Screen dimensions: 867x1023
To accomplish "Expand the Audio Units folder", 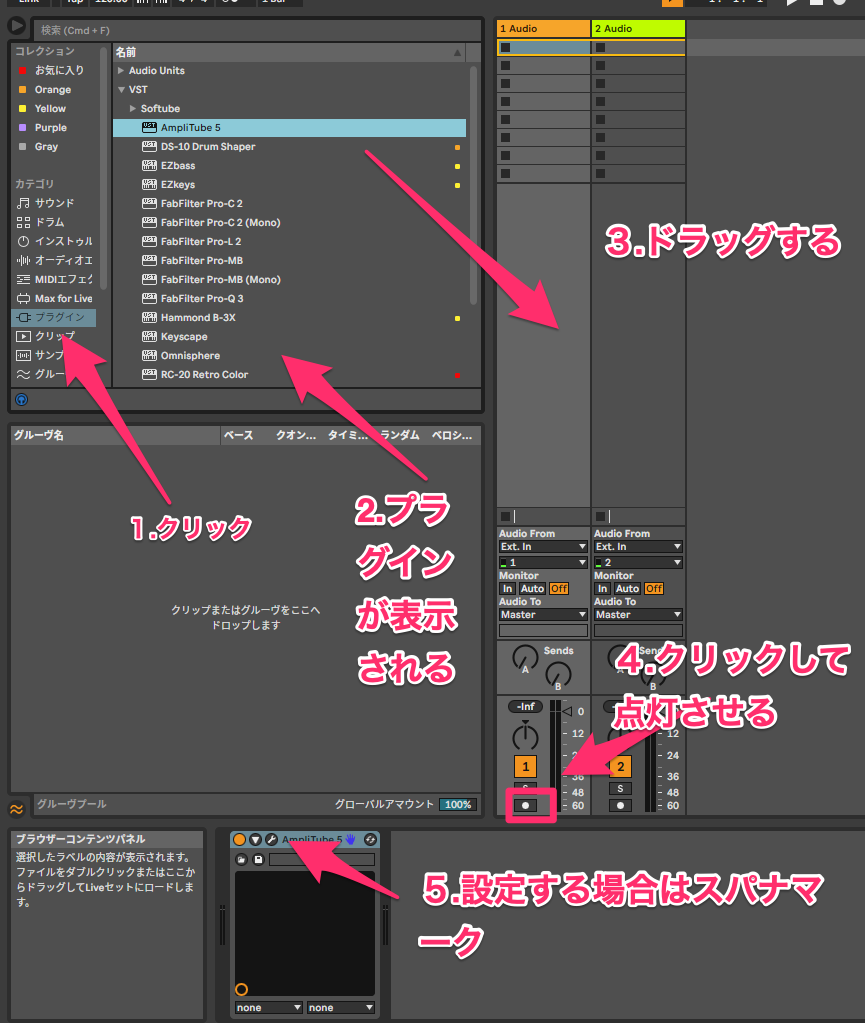I will pyautogui.click(x=121, y=71).
